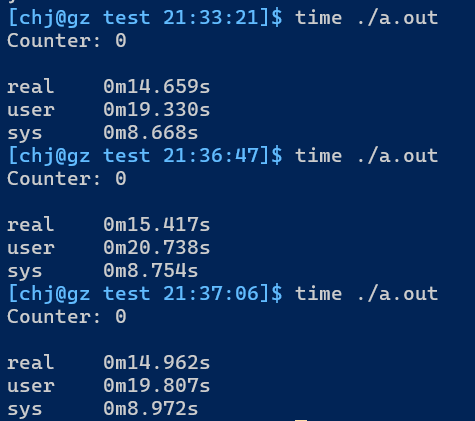
Task: Click the real time value 0m14.659s
Action: click(x=157, y=86)
